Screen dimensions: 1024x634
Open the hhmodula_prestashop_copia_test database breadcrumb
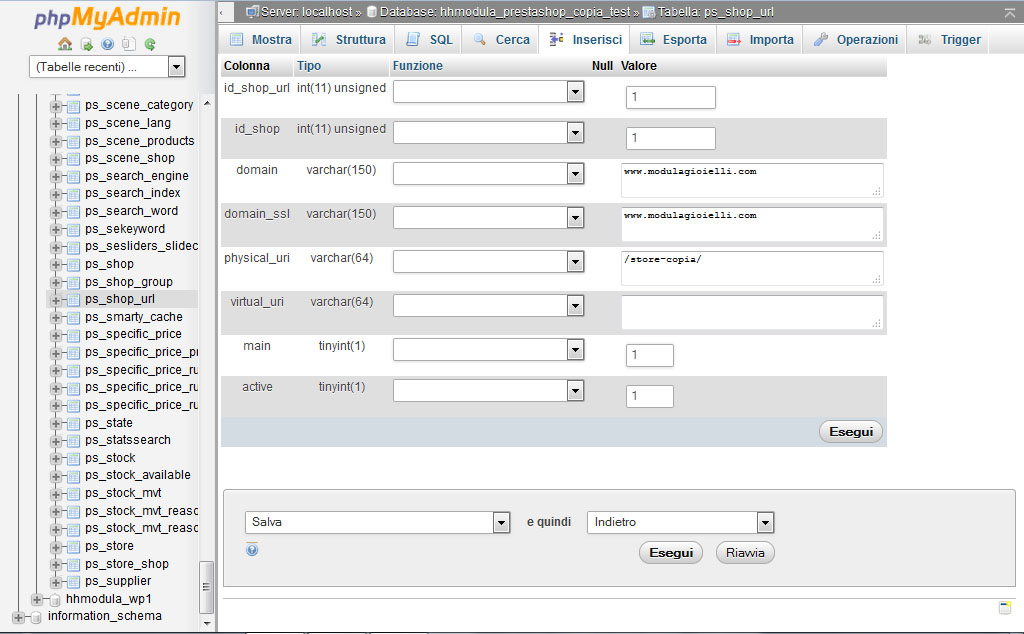tap(505, 12)
